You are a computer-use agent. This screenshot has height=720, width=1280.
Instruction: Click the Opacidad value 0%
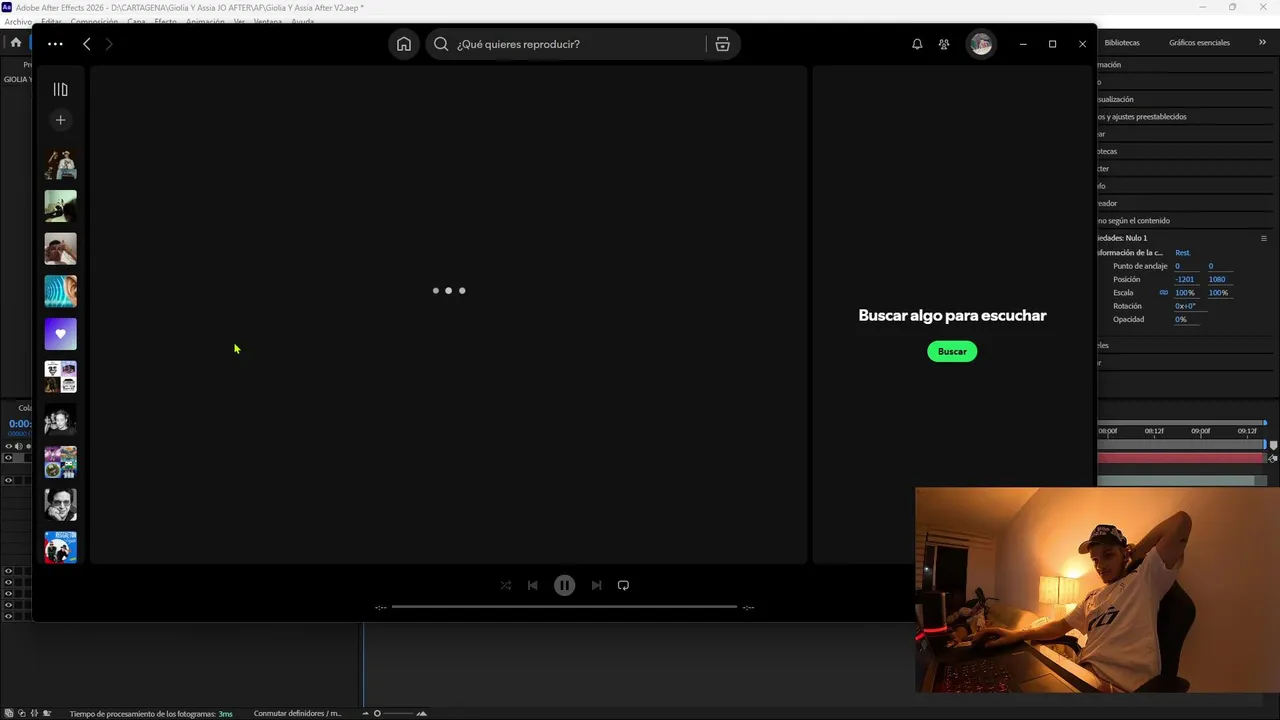tap(1181, 319)
